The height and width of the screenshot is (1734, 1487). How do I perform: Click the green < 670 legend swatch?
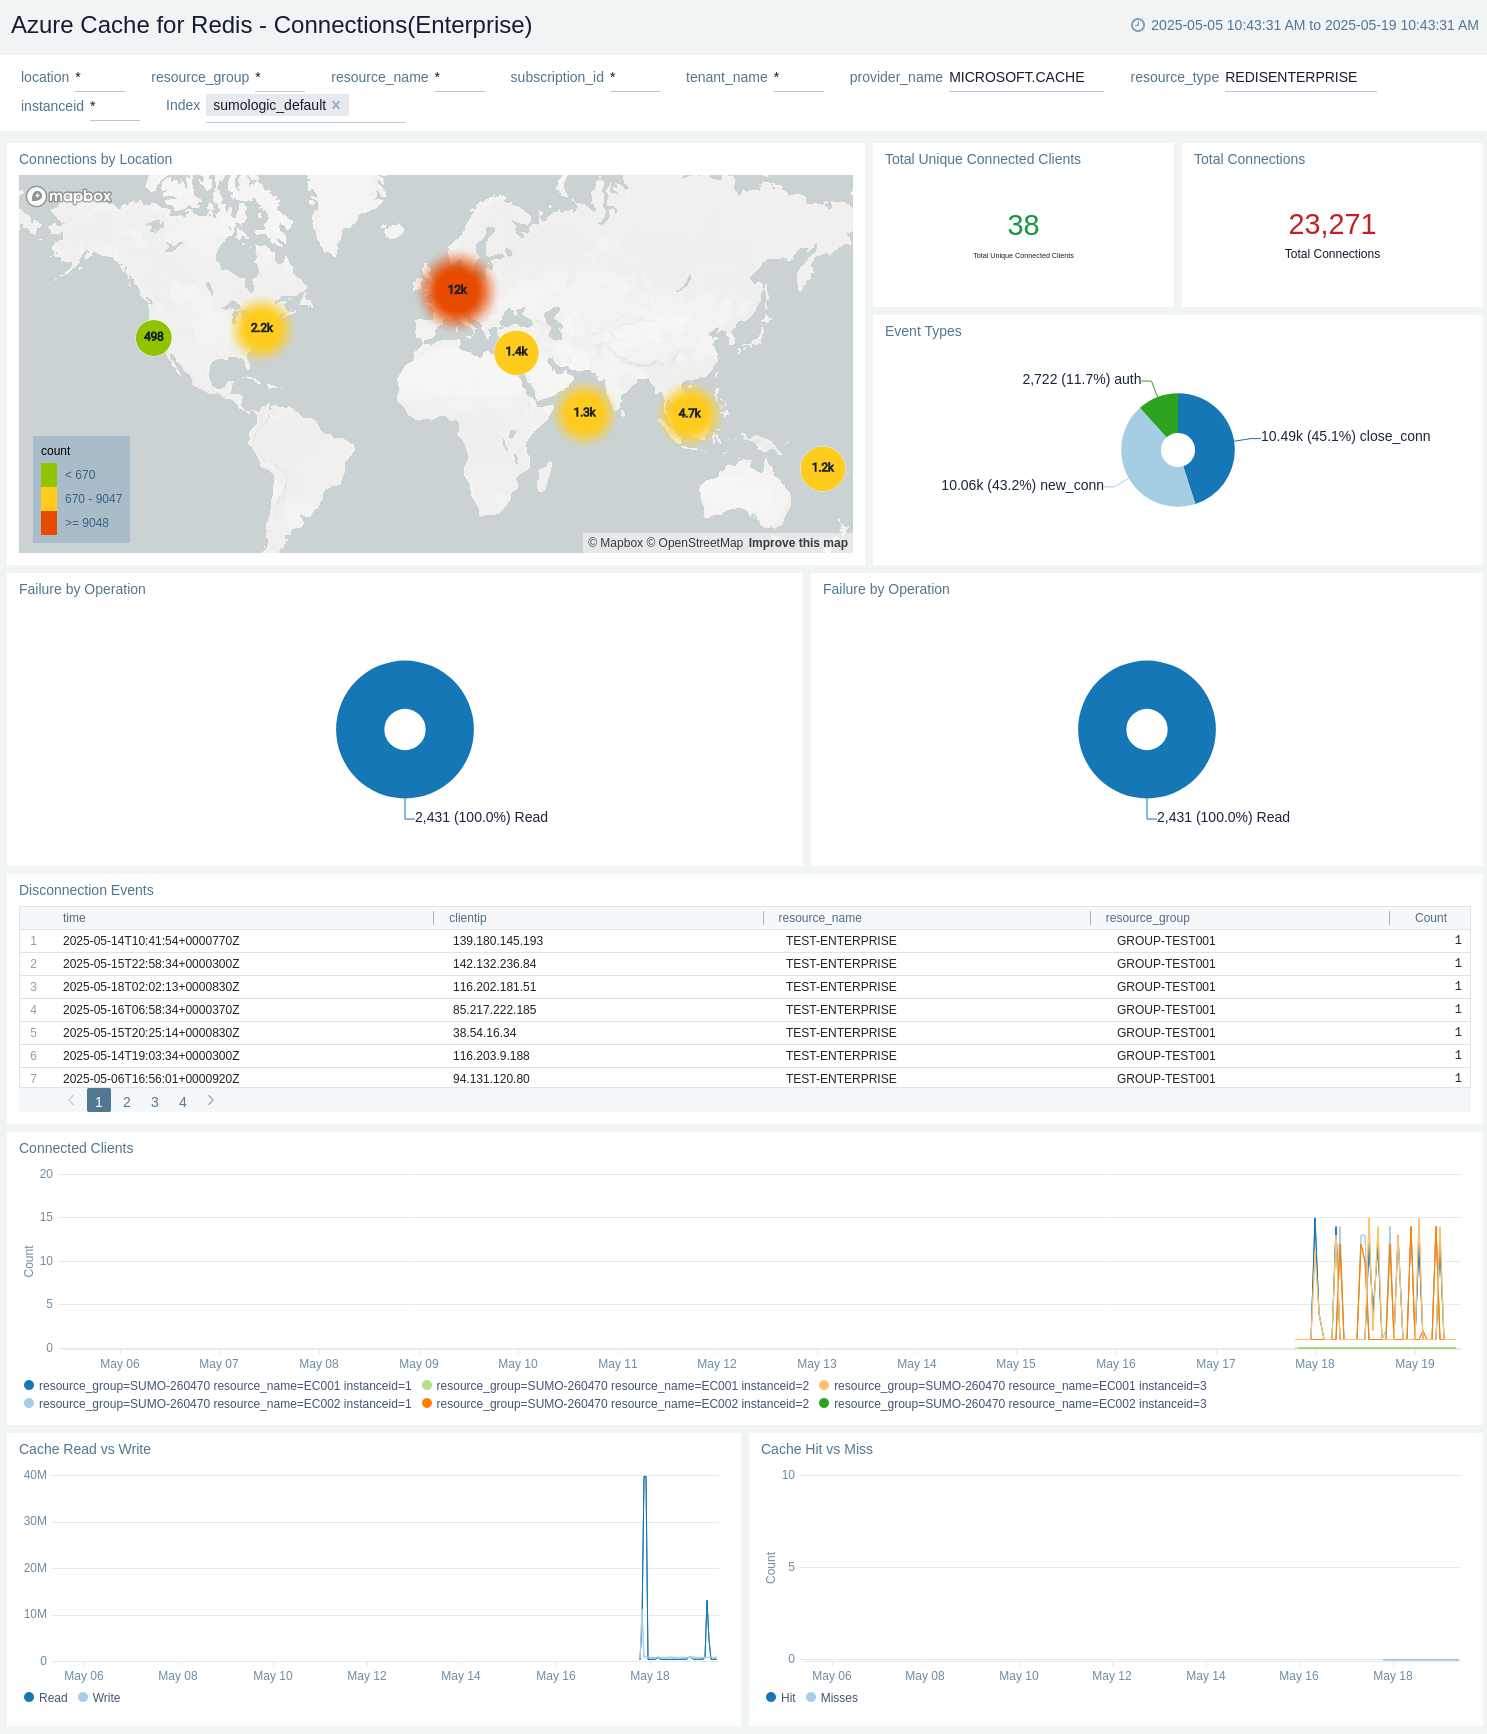point(49,475)
